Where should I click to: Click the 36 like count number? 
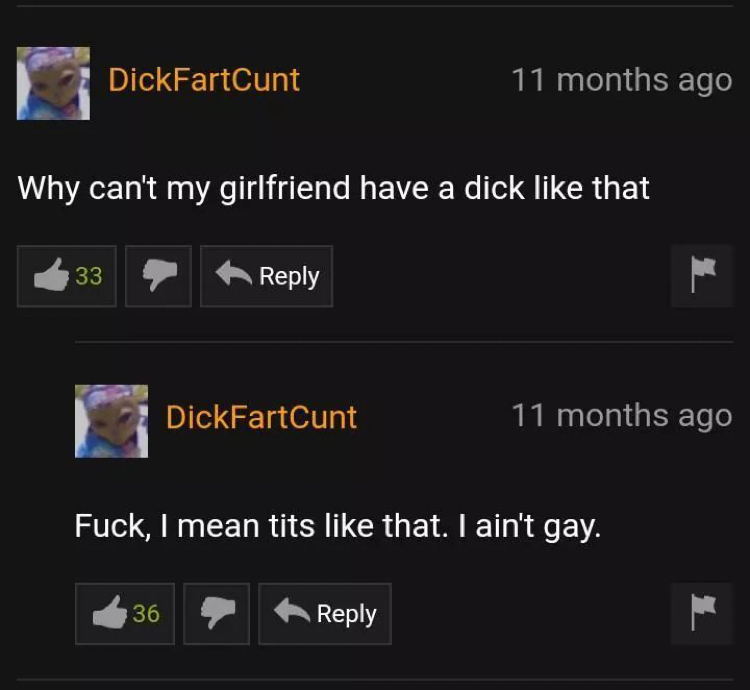click(146, 613)
